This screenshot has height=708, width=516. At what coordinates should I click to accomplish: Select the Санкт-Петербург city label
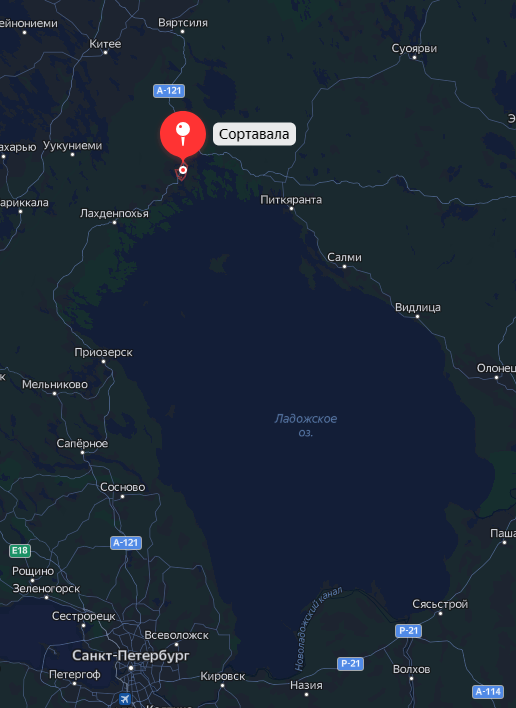tap(130, 655)
